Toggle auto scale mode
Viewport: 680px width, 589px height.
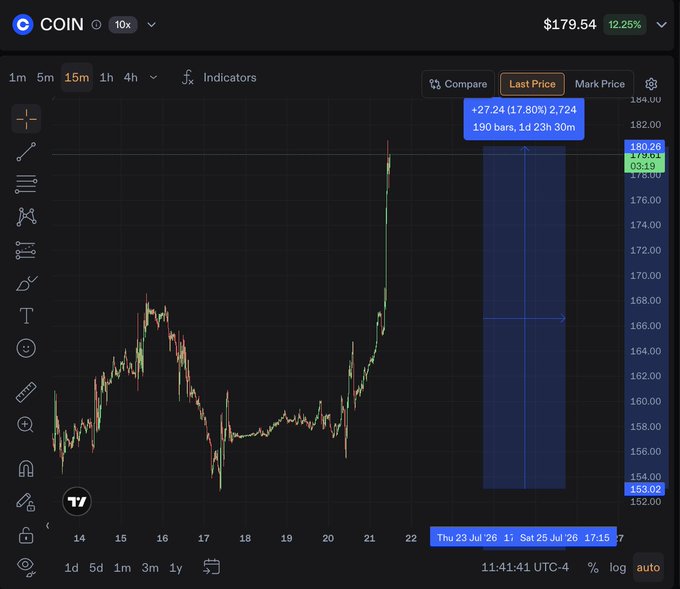tap(648, 567)
